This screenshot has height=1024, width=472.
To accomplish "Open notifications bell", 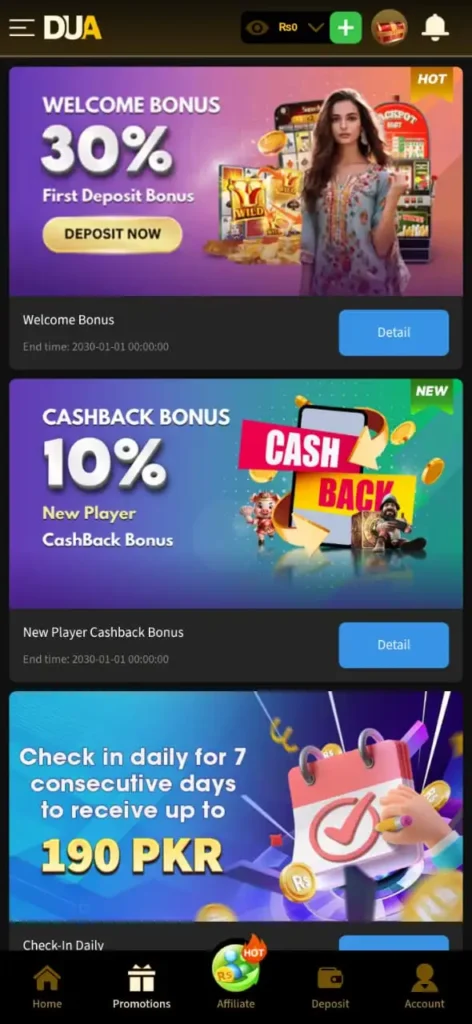I will pyautogui.click(x=435, y=27).
